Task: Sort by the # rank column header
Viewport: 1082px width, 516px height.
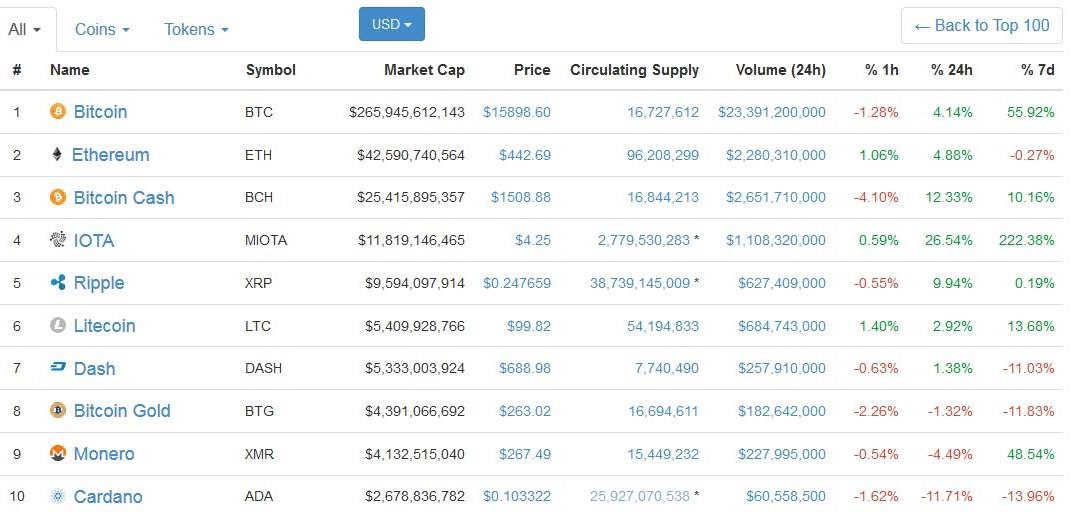Action: click(x=17, y=70)
